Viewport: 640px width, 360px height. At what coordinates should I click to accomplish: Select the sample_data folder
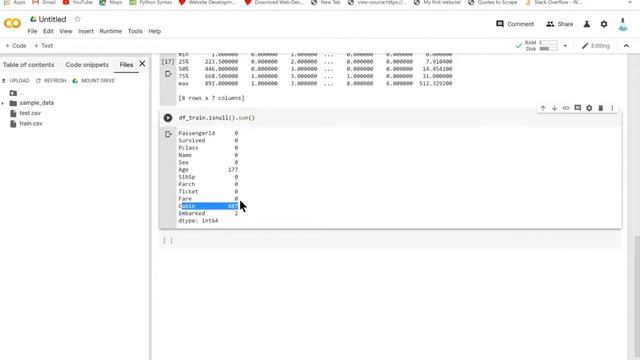coord(32,103)
